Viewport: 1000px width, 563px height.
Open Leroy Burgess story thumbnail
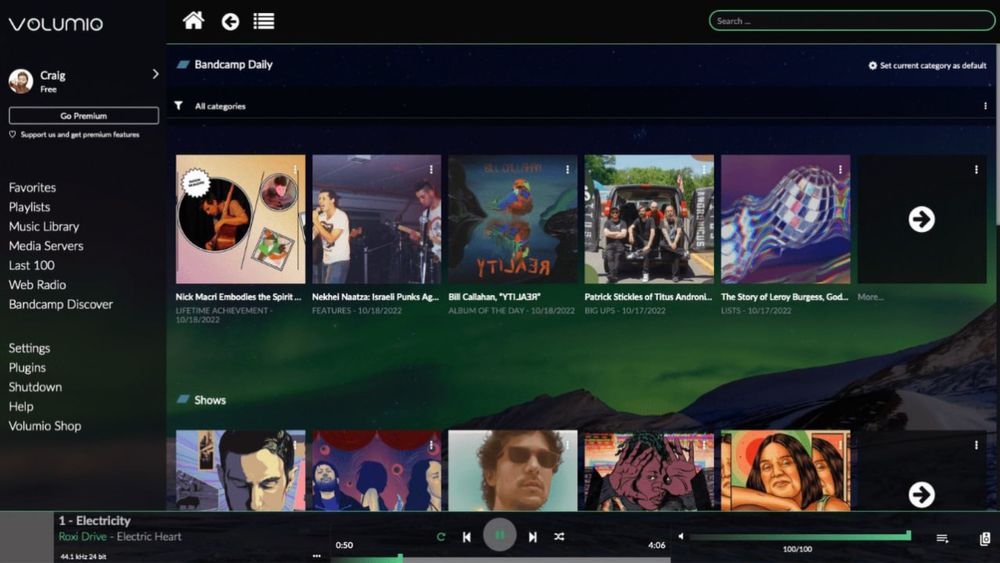786,219
